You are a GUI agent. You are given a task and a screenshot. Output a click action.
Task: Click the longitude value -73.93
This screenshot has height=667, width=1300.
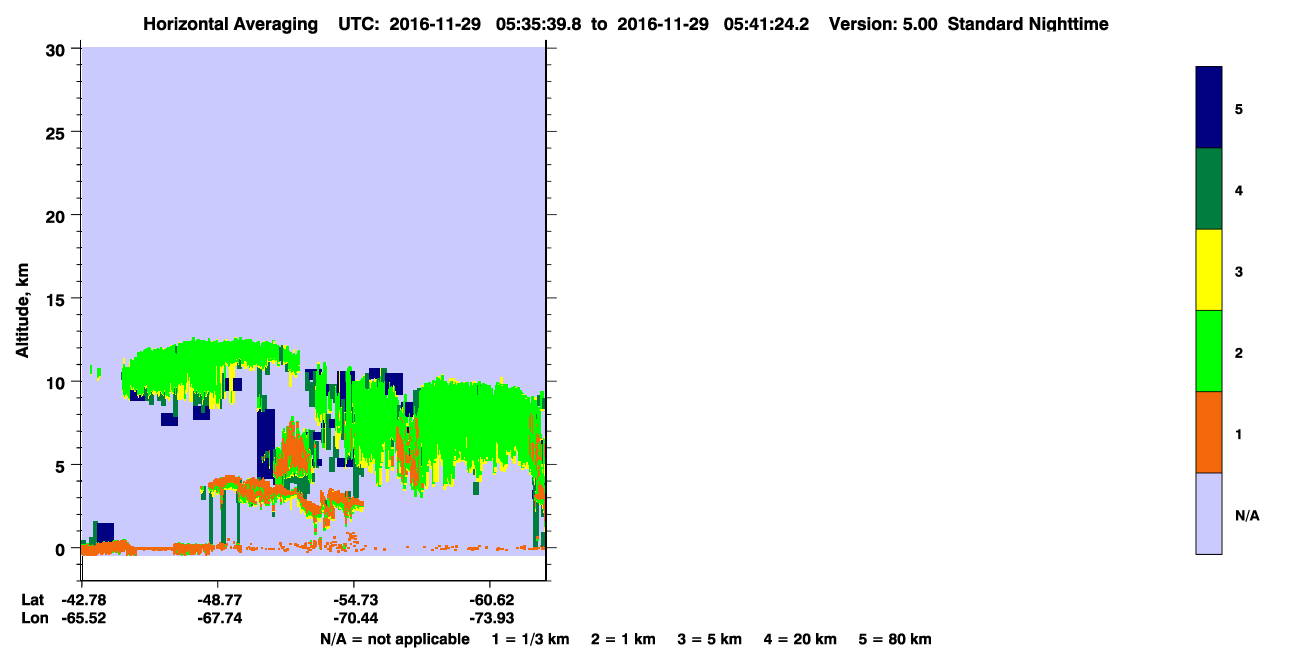pos(491,618)
